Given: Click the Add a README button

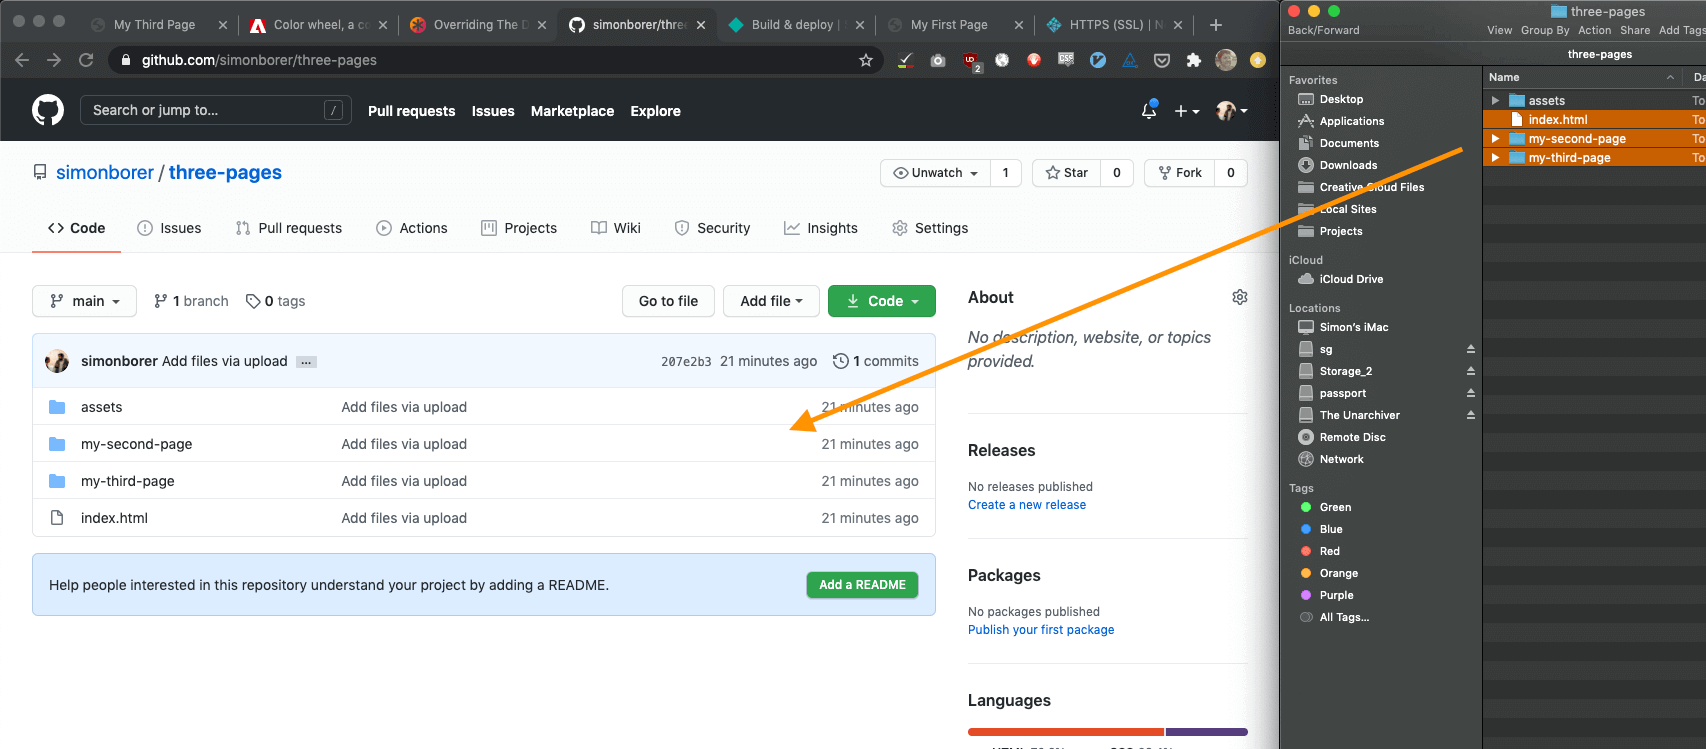Looking at the screenshot, I should [x=862, y=585].
